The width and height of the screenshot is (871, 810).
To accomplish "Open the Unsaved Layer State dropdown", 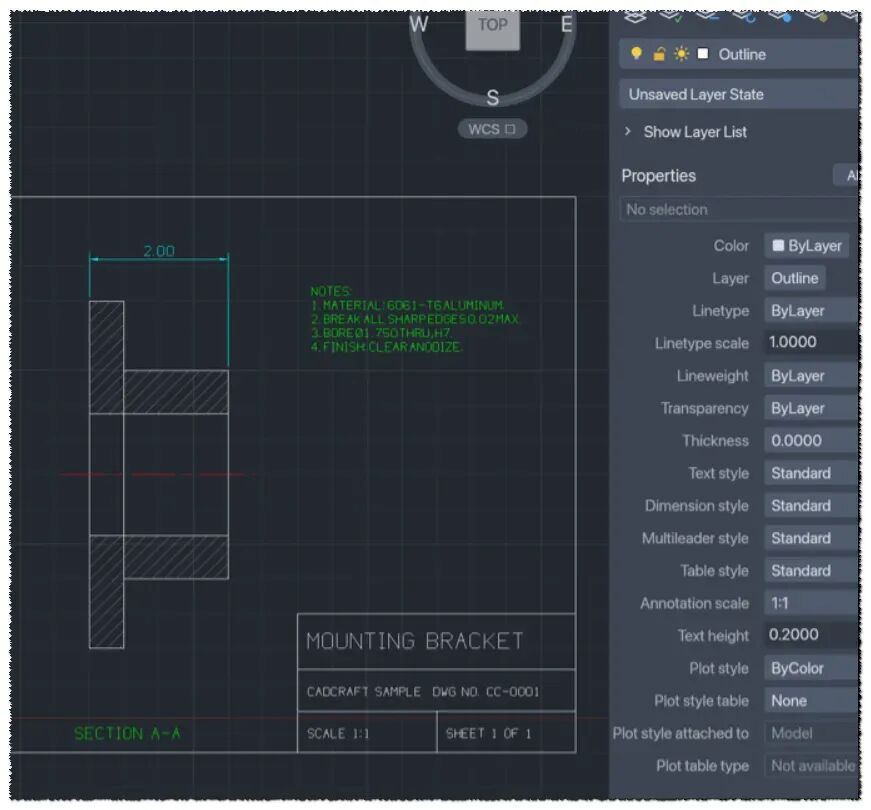I will point(739,94).
